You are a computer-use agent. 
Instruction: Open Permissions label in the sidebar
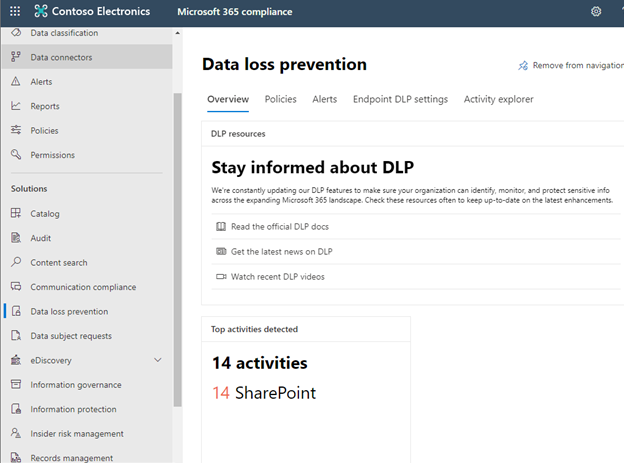click(53, 155)
